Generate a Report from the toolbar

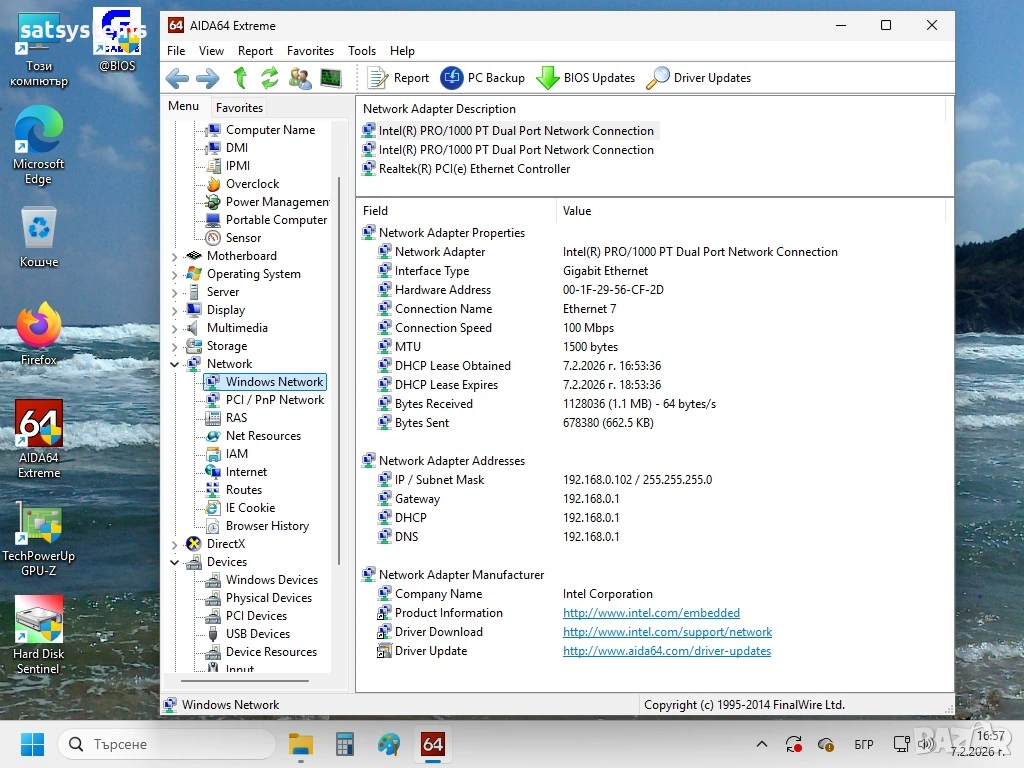point(398,78)
